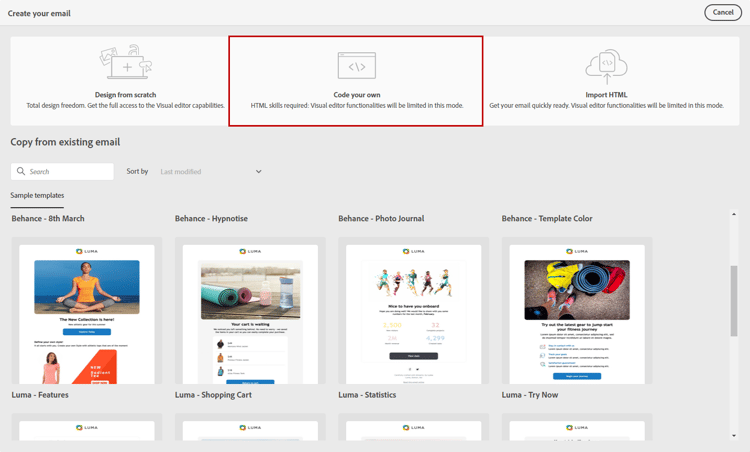The height and width of the screenshot is (452, 750).
Task: Click the Design from scratch icon
Action: tap(125, 62)
